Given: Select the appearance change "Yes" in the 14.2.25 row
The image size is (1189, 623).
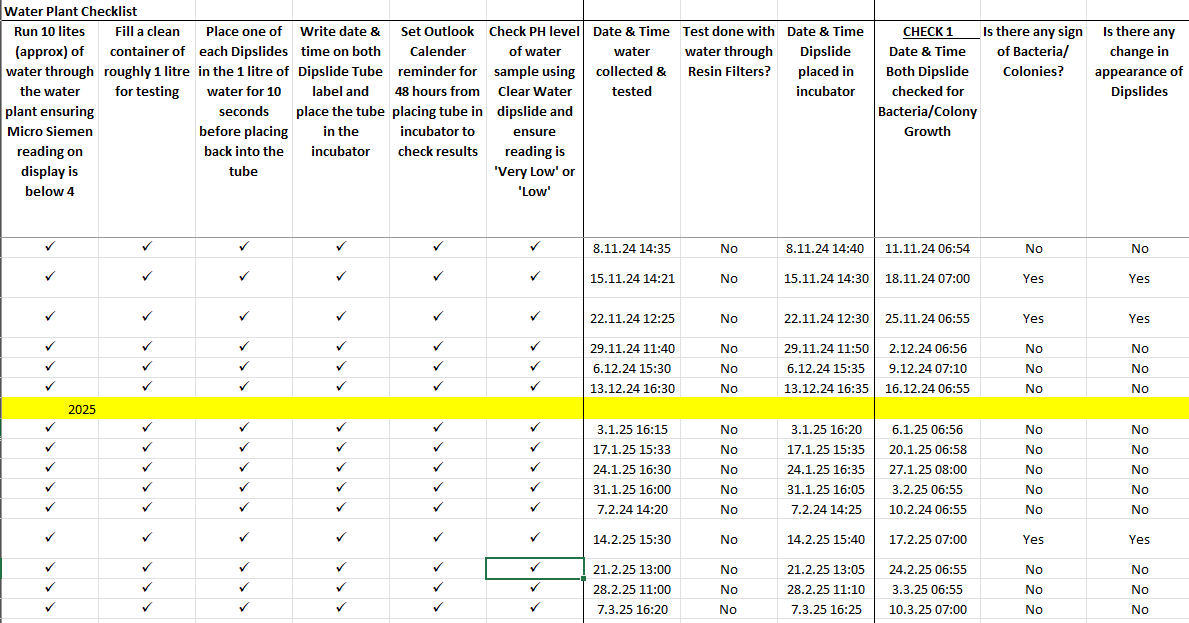Looking at the screenshot, I should (x=1139, y=539).
